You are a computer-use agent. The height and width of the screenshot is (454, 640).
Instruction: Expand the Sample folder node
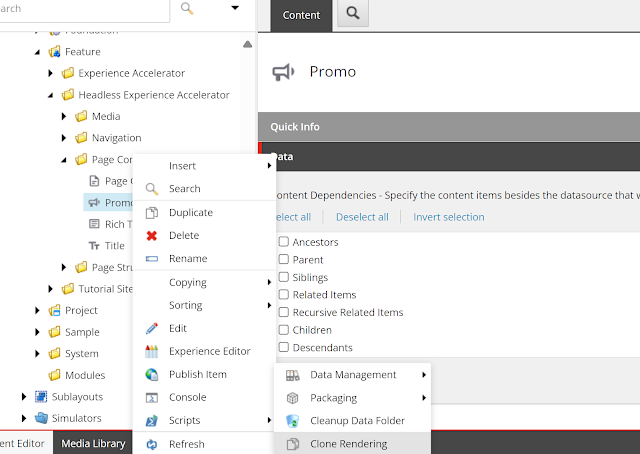37,332
